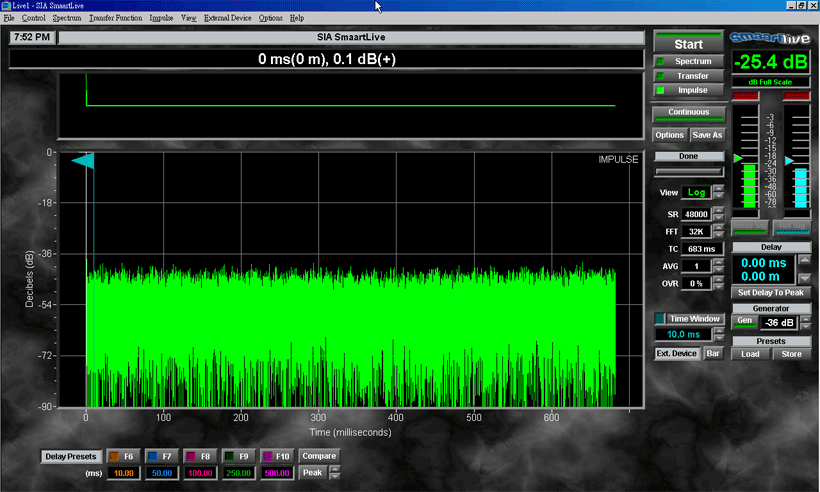The height and width of the screenshot is (492, 820).
Task: Select the F6 delay preset
Action: pyautogui.click(x=123, y=456)
